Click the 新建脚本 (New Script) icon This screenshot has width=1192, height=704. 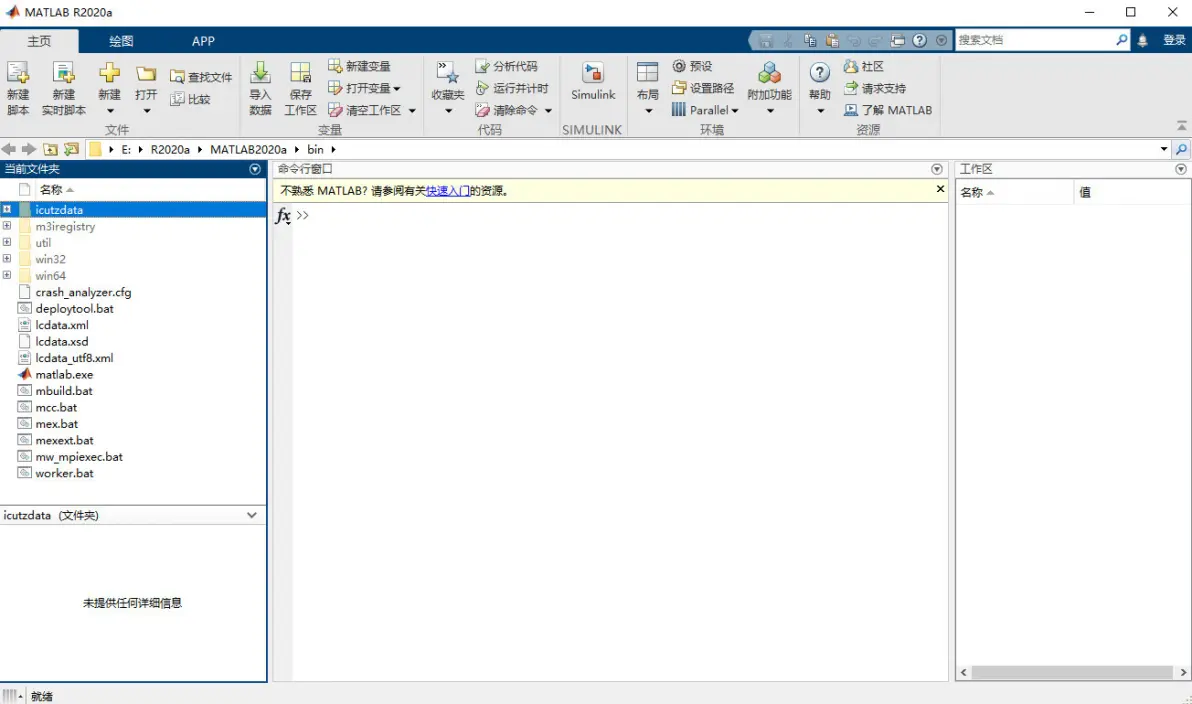(17, 73)
